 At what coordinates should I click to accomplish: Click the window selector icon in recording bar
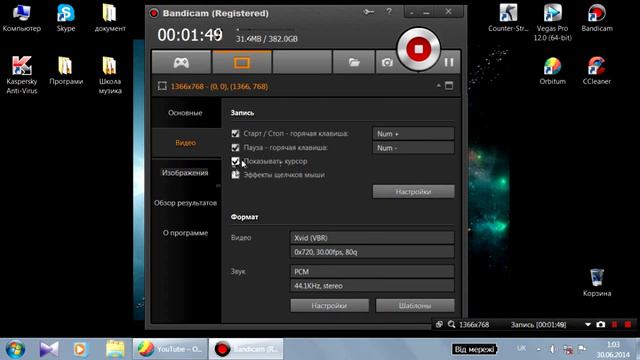pyautogui.click(x=439, y=324)
